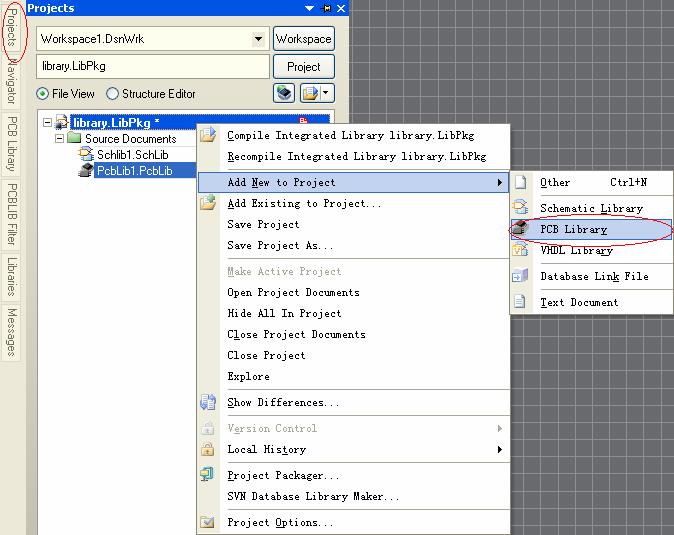Image resolution: width=674 pixels, height=535 pixels.
Task: Select the Source Documents tree label
Action: [x=131, y=139]
